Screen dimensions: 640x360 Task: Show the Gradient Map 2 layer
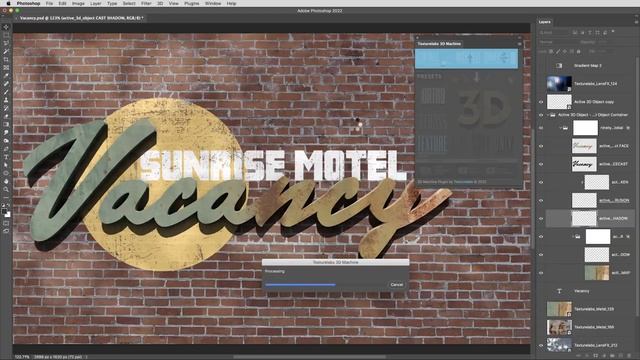pos(541,66)
